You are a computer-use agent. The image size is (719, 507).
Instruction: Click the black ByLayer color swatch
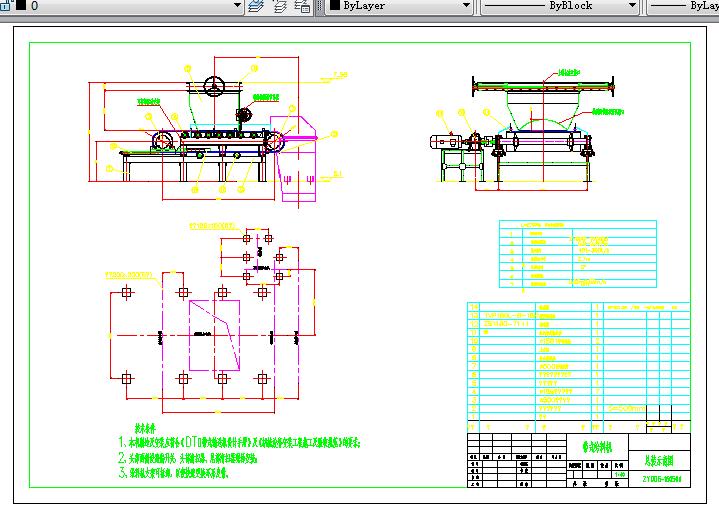tap(335, 6)
